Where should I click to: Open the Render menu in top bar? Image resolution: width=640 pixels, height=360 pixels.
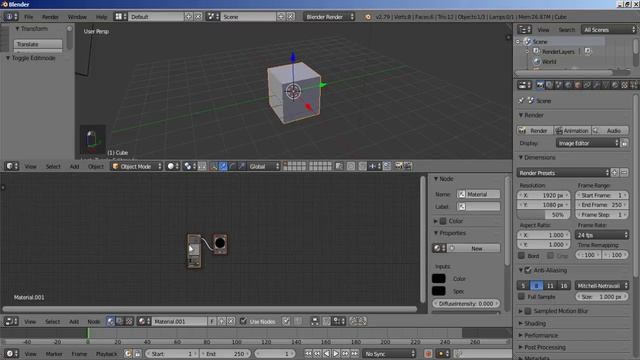coord(50,17)
